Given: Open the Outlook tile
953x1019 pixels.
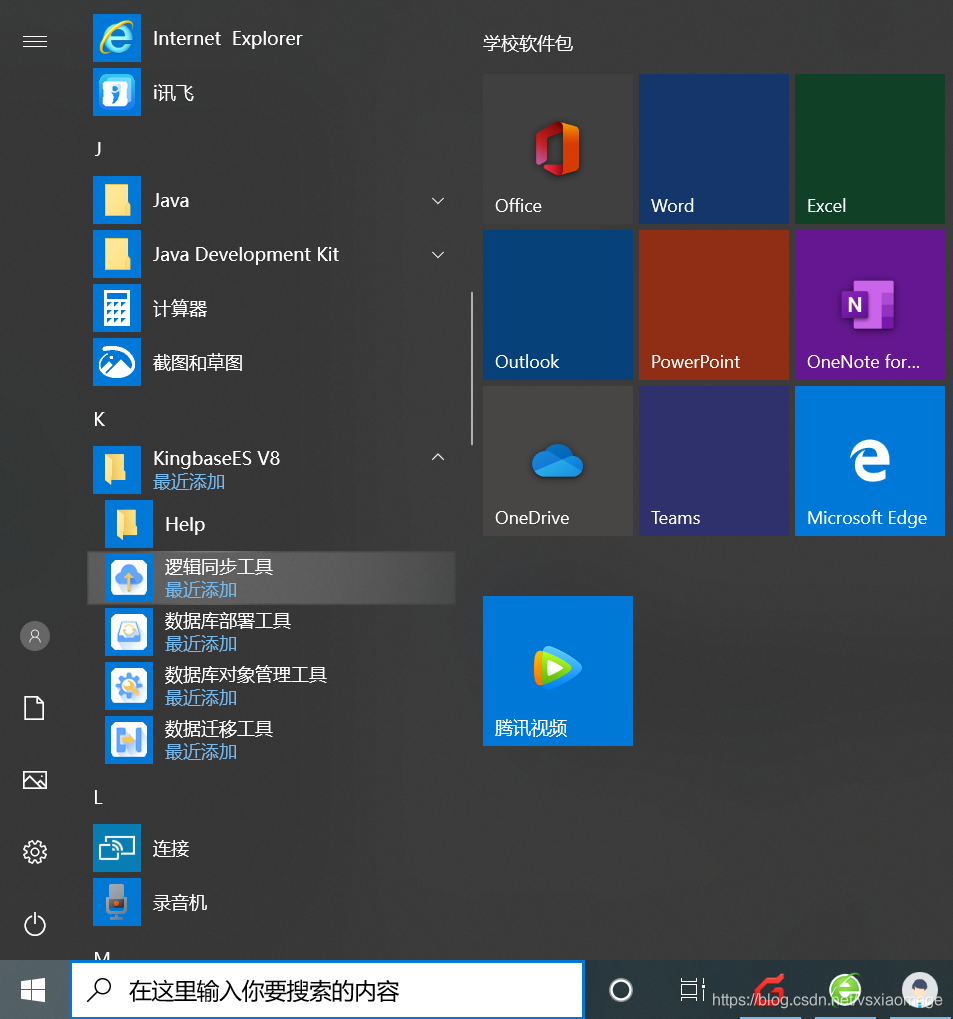Looking at the screenshot, I should (x=558, y=305).
